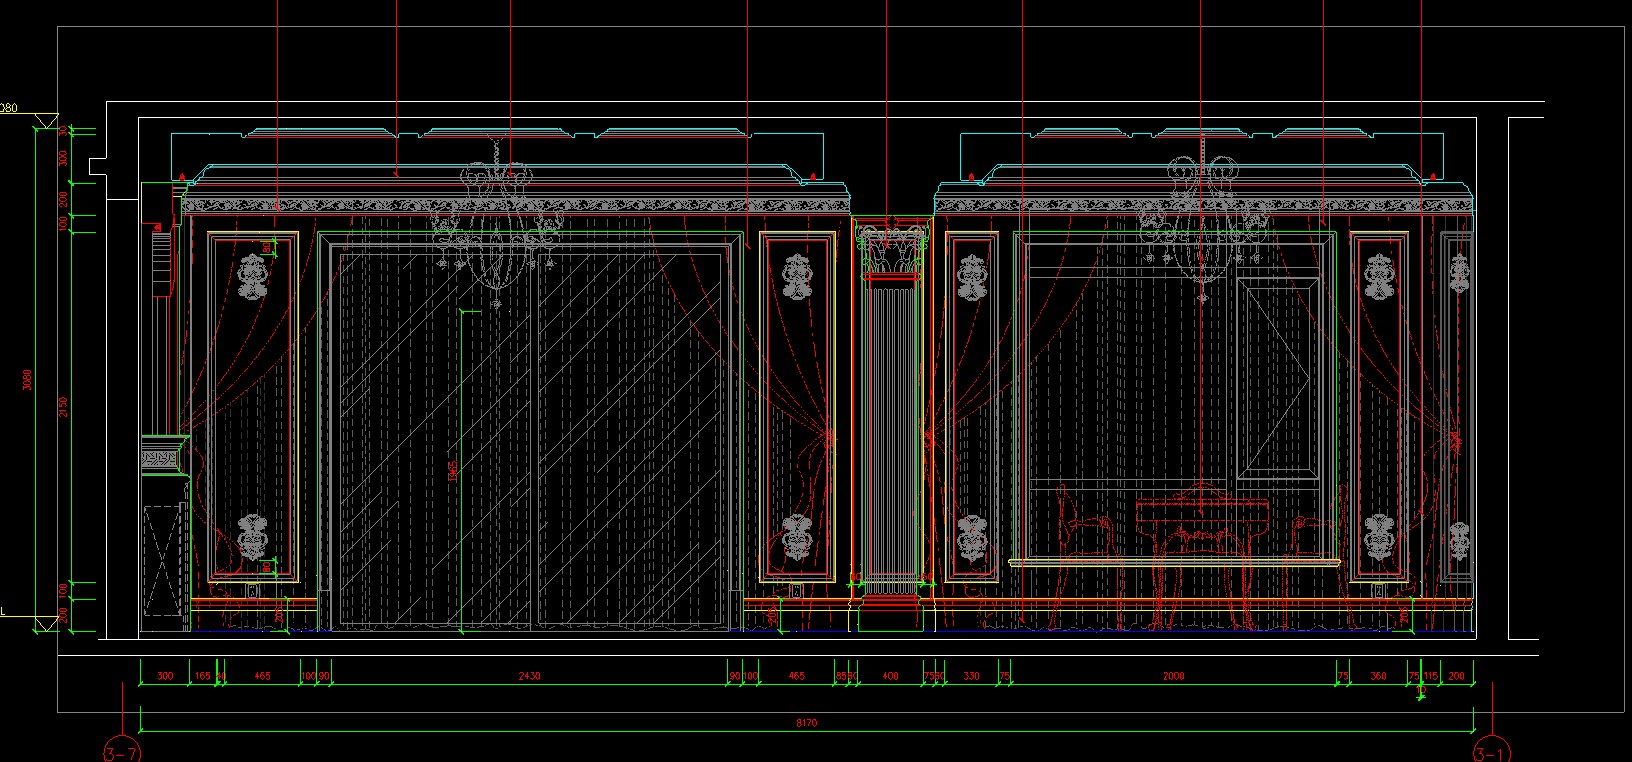
Task: Select the upper ornament on leftmost wall panel
Action: [x=252, y=277]
